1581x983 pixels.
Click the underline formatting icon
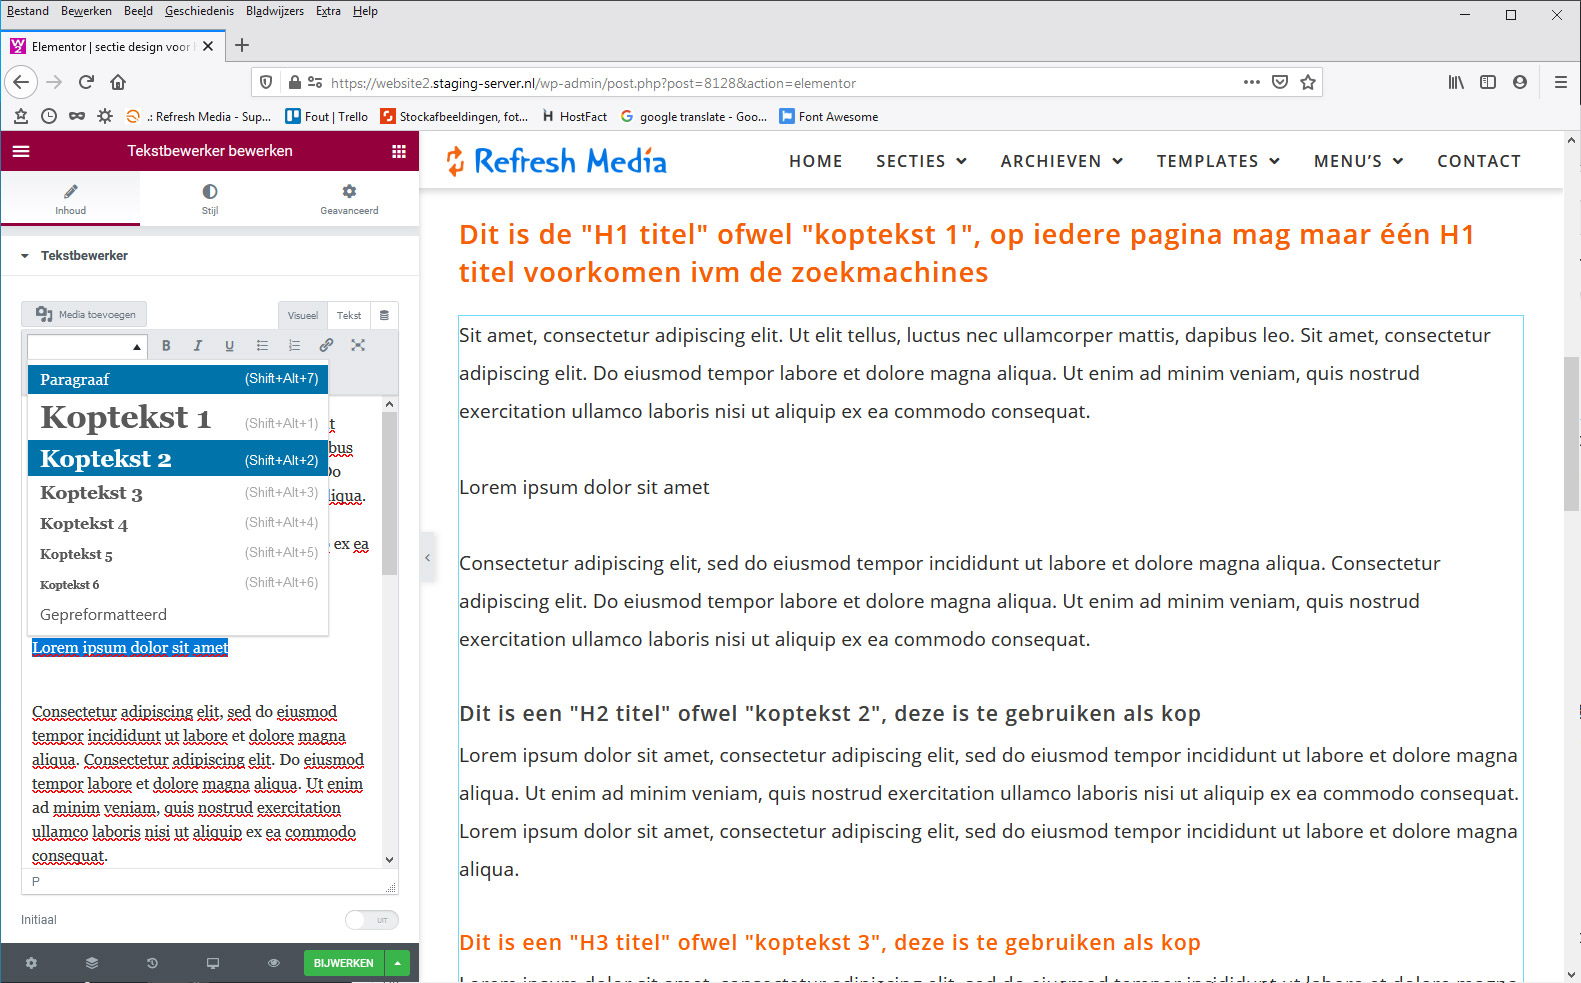point(230,346)
